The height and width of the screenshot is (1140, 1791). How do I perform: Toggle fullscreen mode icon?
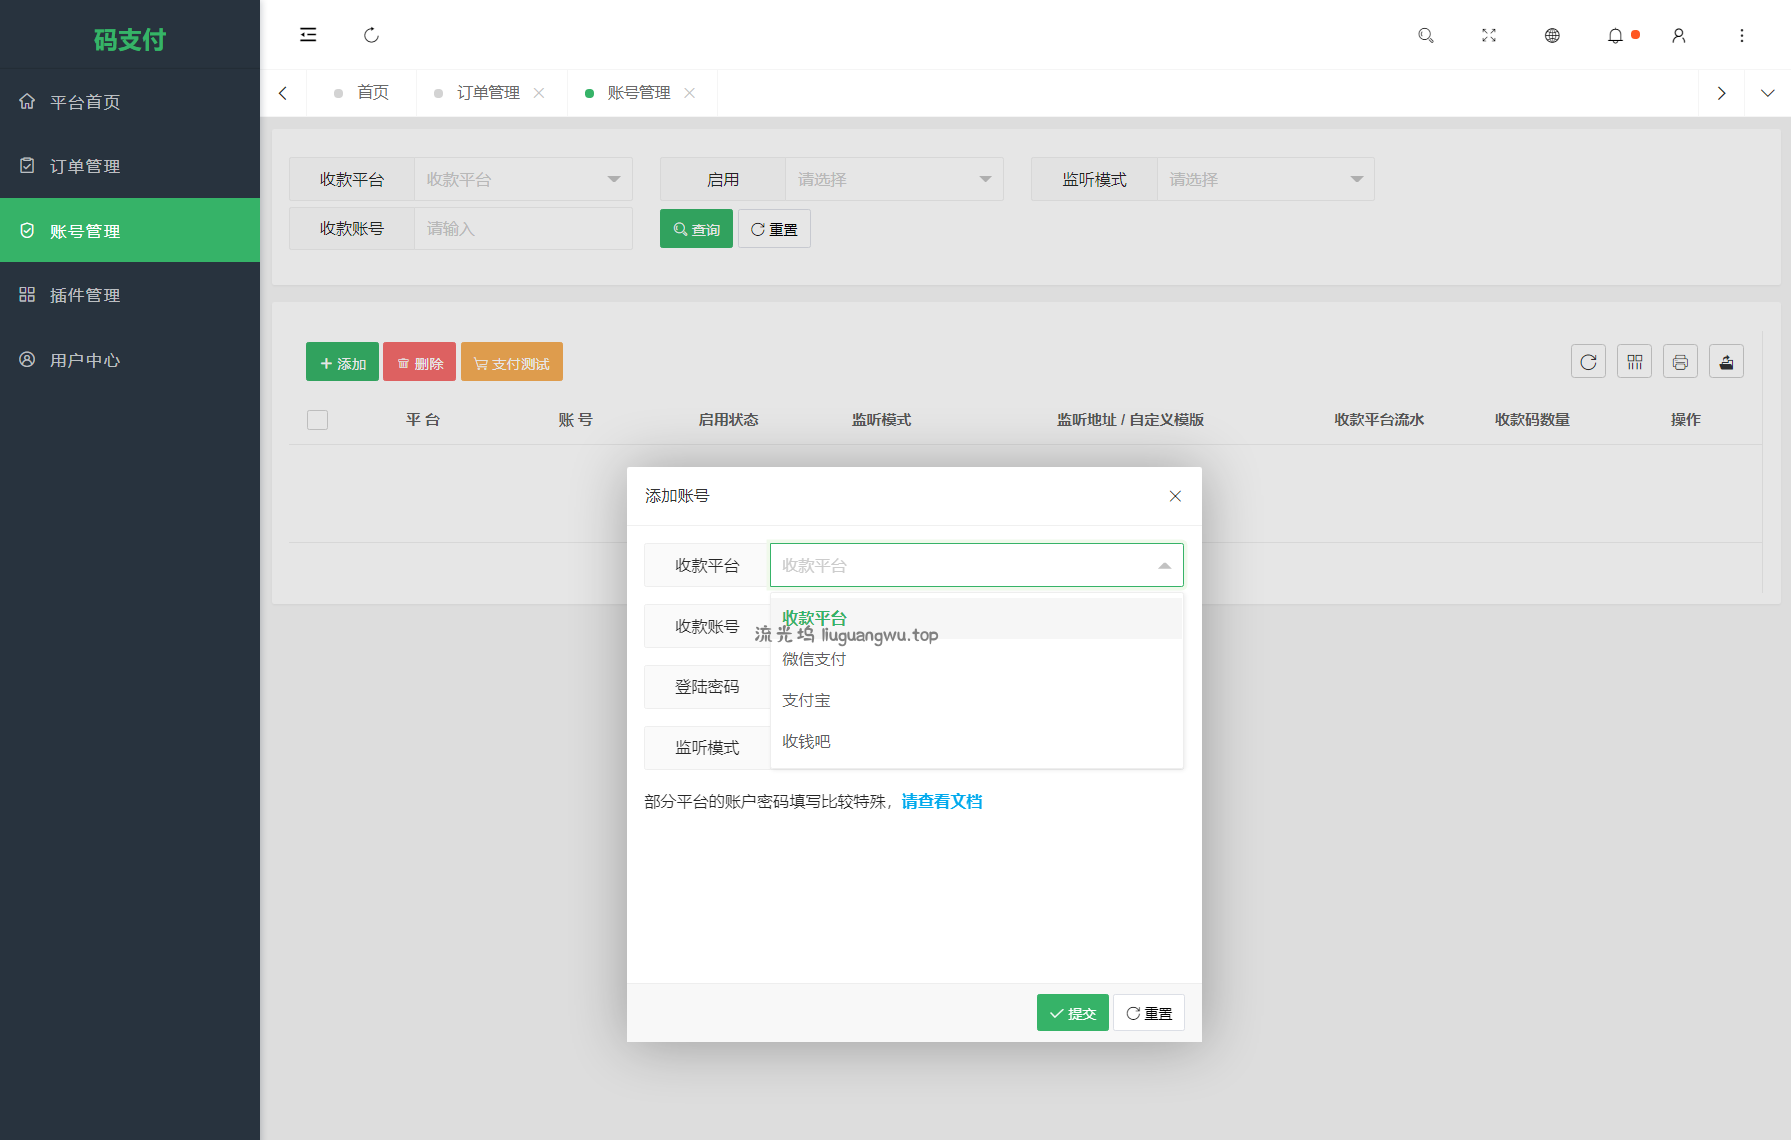1488,35
